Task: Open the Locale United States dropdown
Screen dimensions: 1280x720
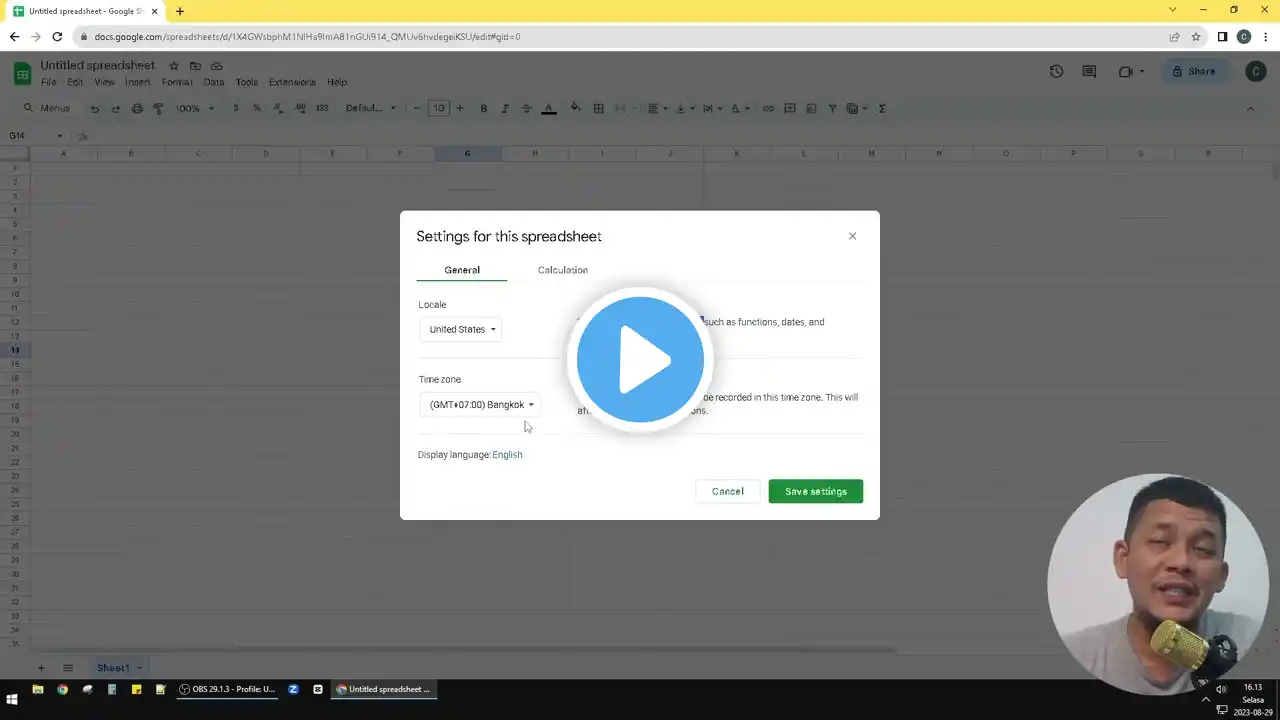Action: tap(461, 329)
